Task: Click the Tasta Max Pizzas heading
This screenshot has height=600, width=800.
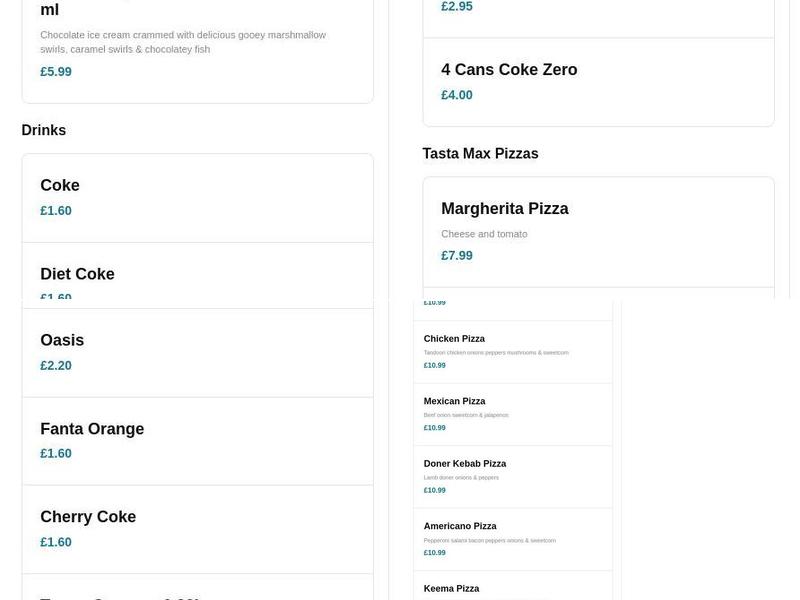Action: (480, 153)
